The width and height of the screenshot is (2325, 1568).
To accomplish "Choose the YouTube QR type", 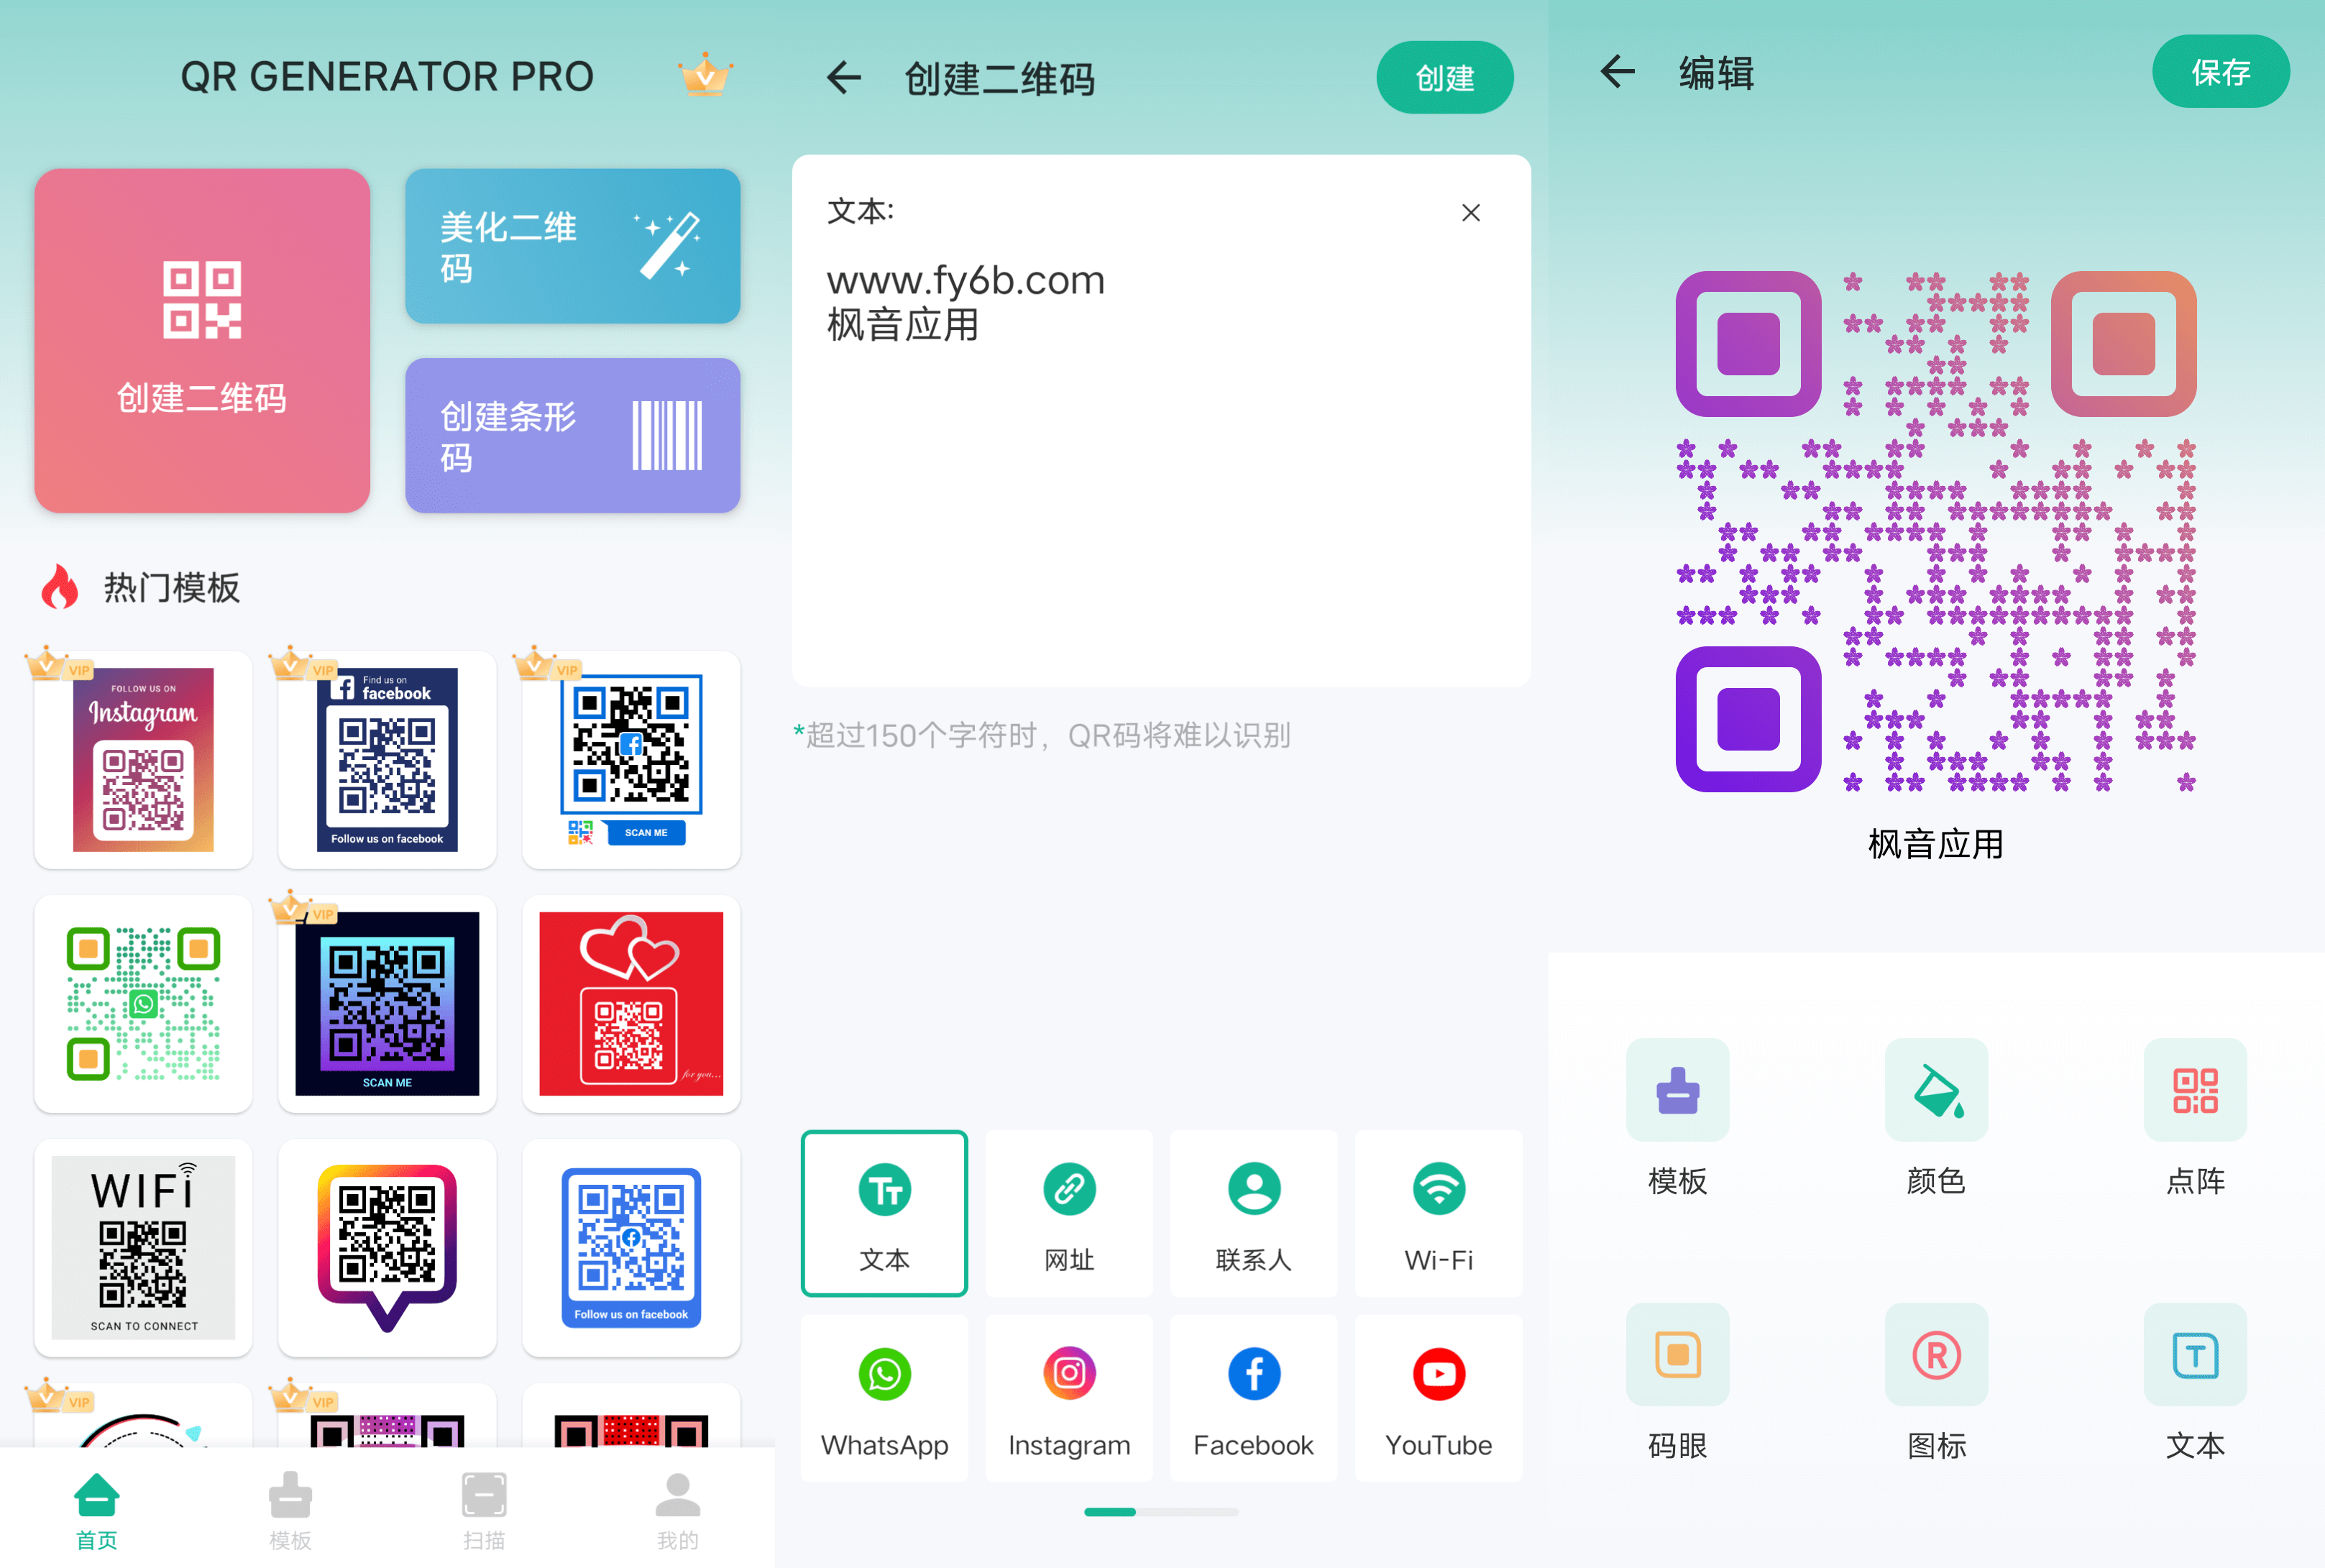I will pos(1438,1398).
